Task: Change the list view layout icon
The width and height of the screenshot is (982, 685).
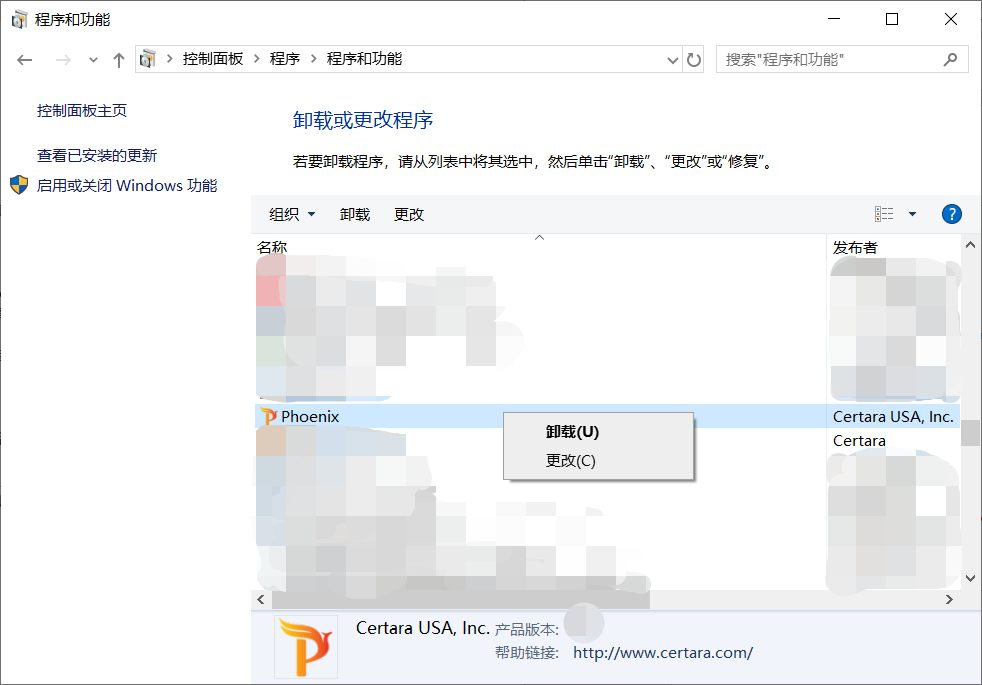Action: pyautogui.click(x=884, y=214)
